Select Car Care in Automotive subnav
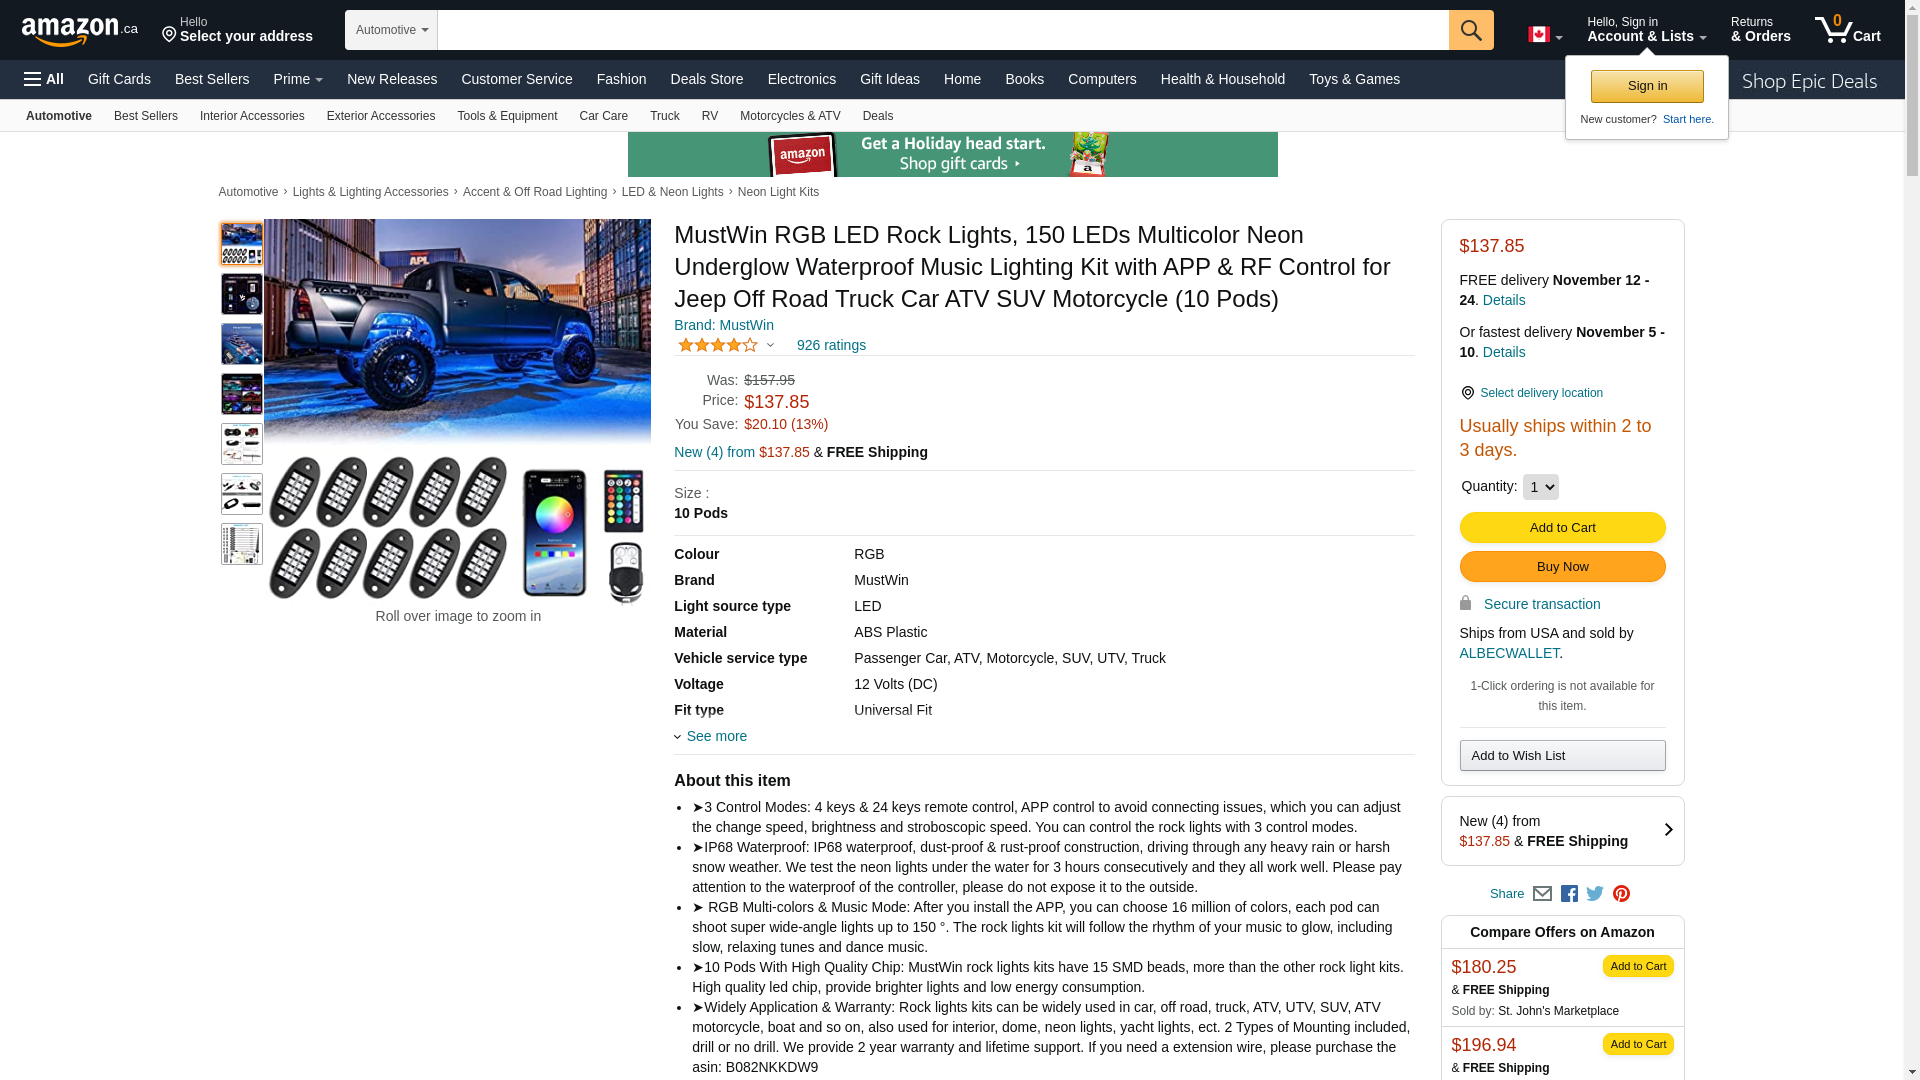The width and height of the screenshot is (1920, 1080). [603, 116]
